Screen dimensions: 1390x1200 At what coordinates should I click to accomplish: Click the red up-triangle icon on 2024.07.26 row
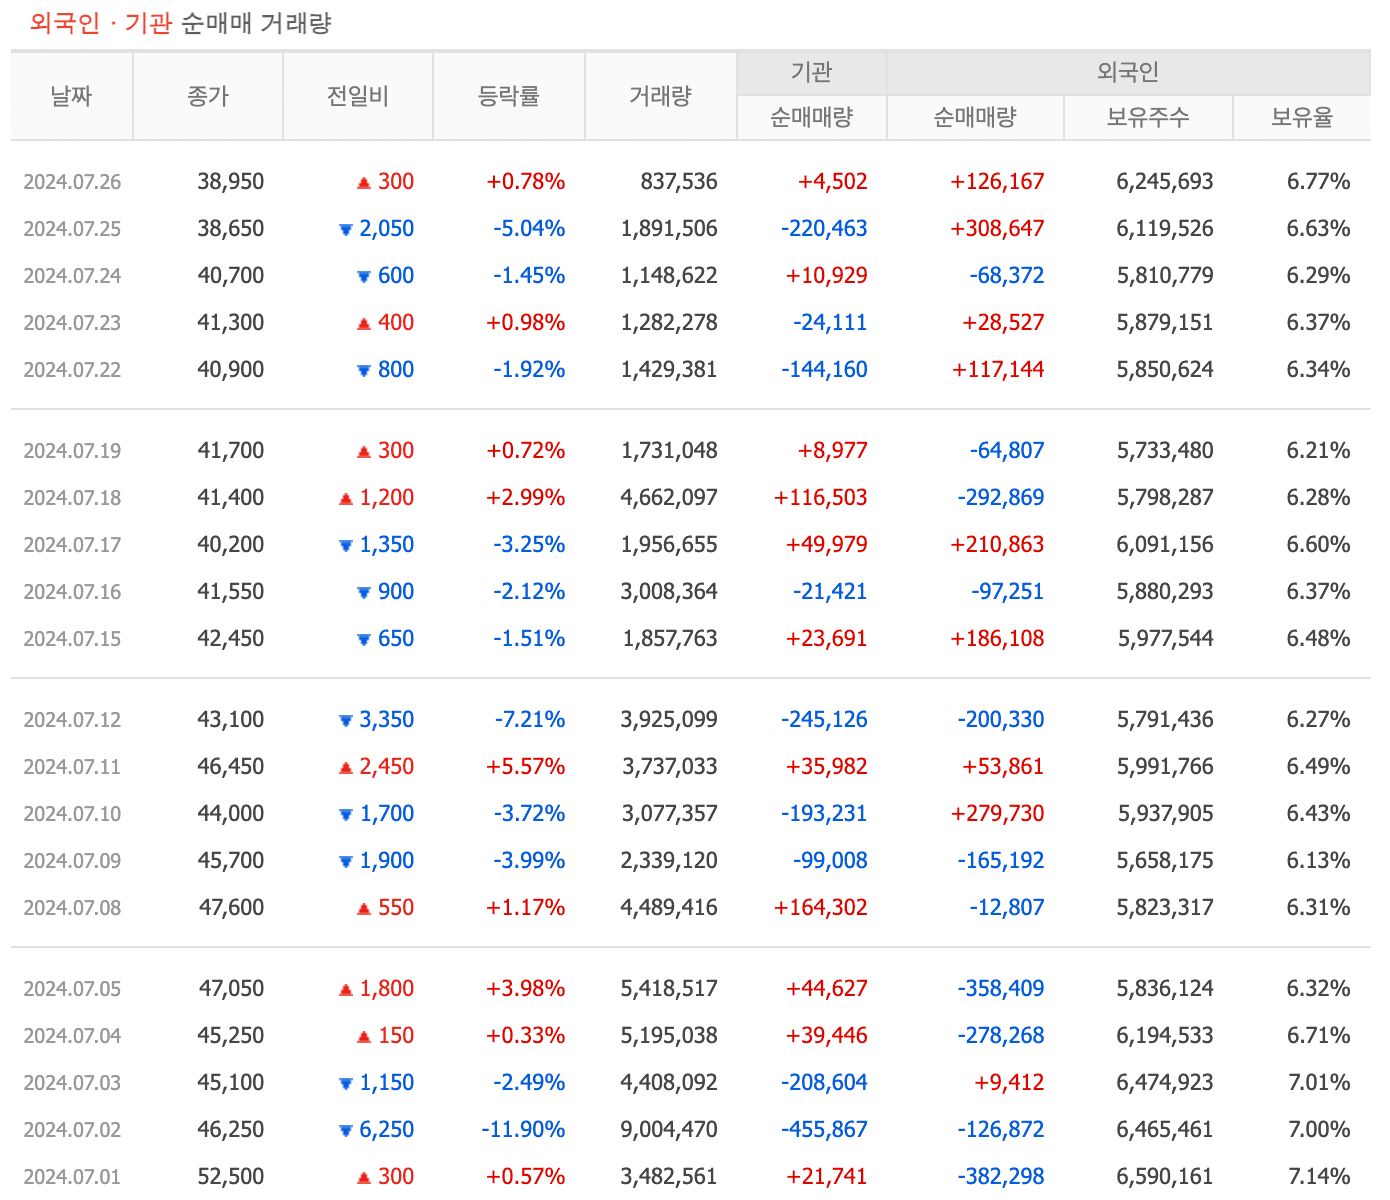(x=362, y=181)
